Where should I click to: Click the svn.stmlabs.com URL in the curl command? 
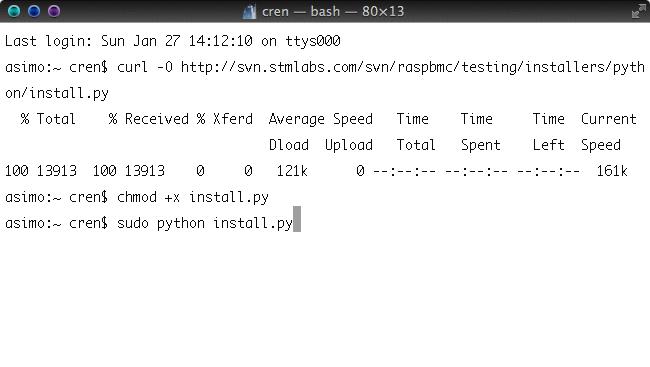[x=412, y=67]
